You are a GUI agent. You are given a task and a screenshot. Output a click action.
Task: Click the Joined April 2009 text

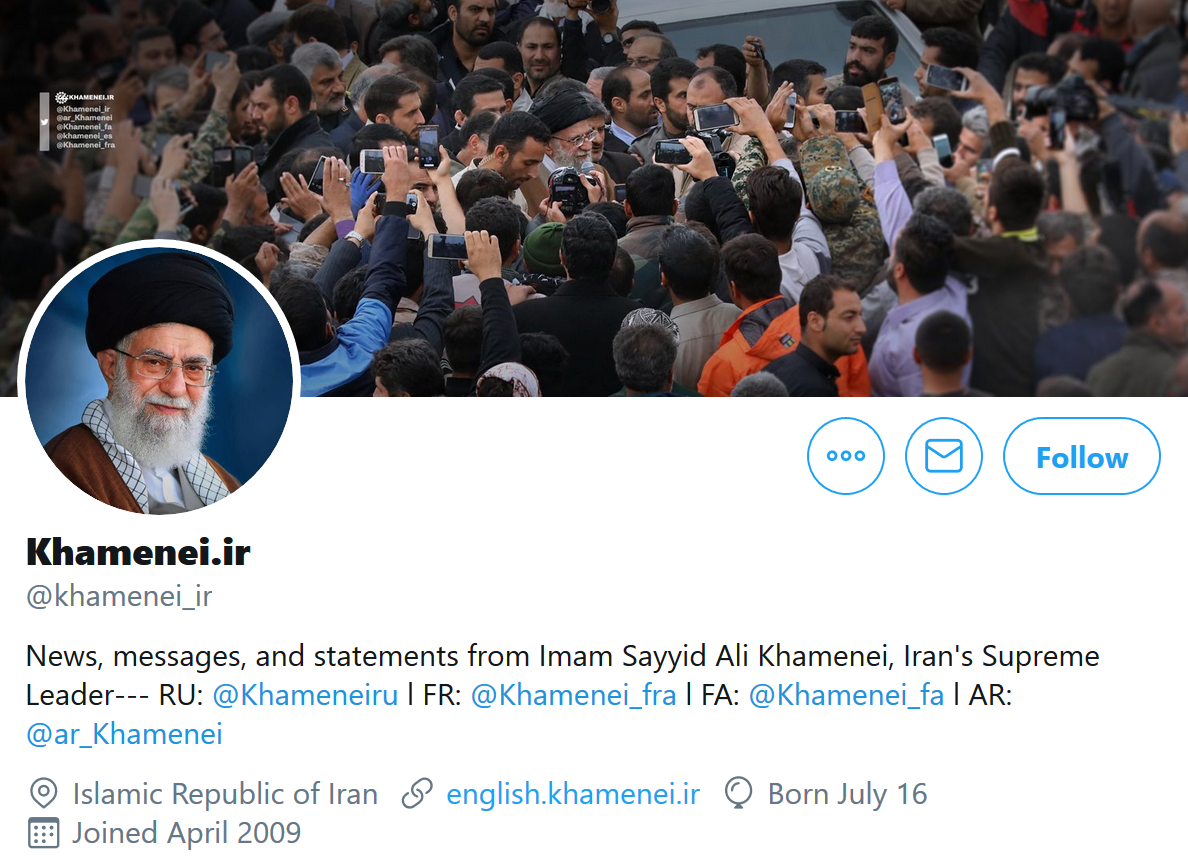(x=186, y=833)
